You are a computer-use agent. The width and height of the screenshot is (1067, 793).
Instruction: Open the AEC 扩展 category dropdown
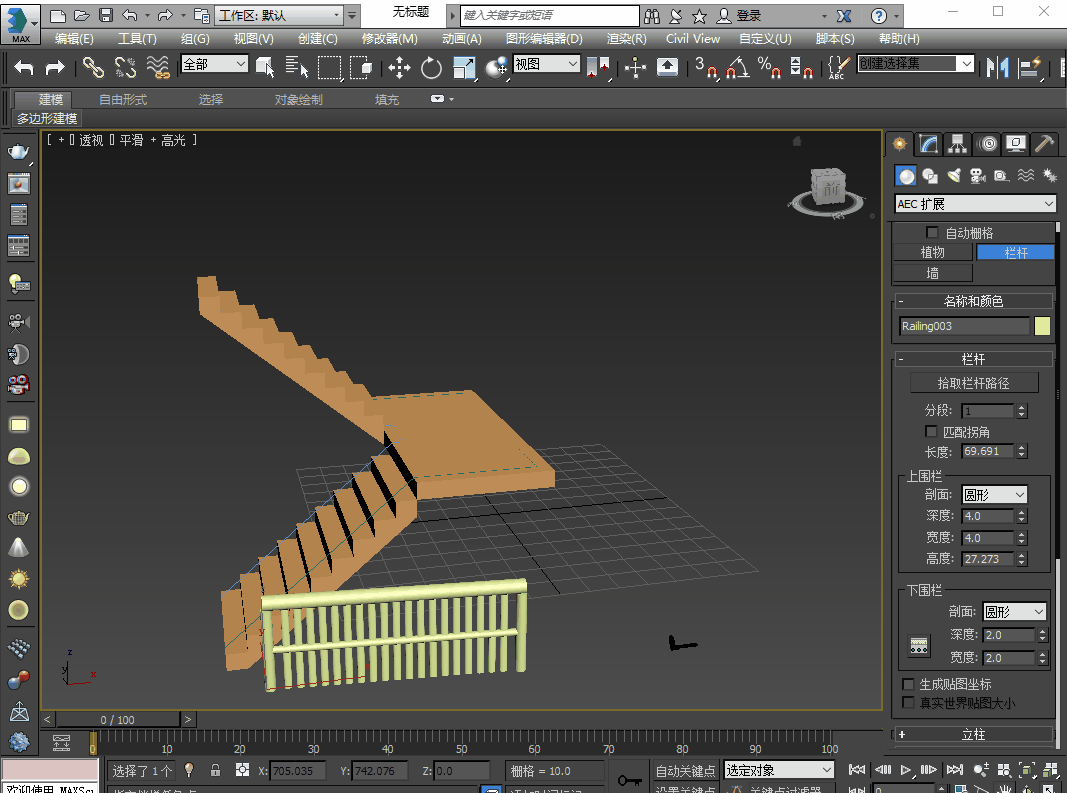[x=975, y=204]
